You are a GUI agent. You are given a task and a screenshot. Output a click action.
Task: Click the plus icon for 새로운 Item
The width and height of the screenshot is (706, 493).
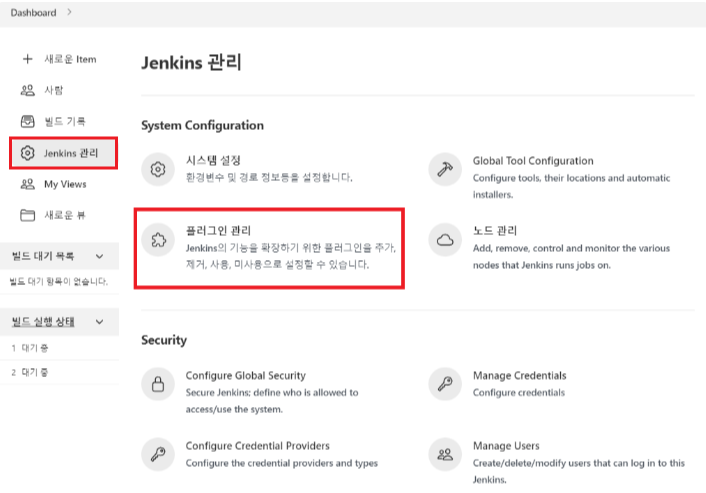pos(27,59)
